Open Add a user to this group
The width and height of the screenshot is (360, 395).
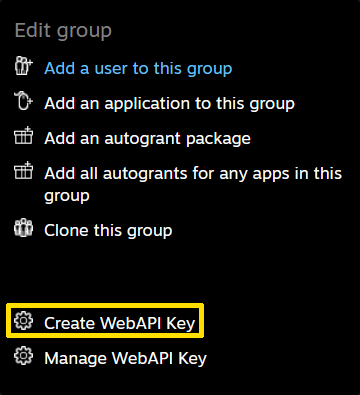pyautogui.click(x=138, y=69)
